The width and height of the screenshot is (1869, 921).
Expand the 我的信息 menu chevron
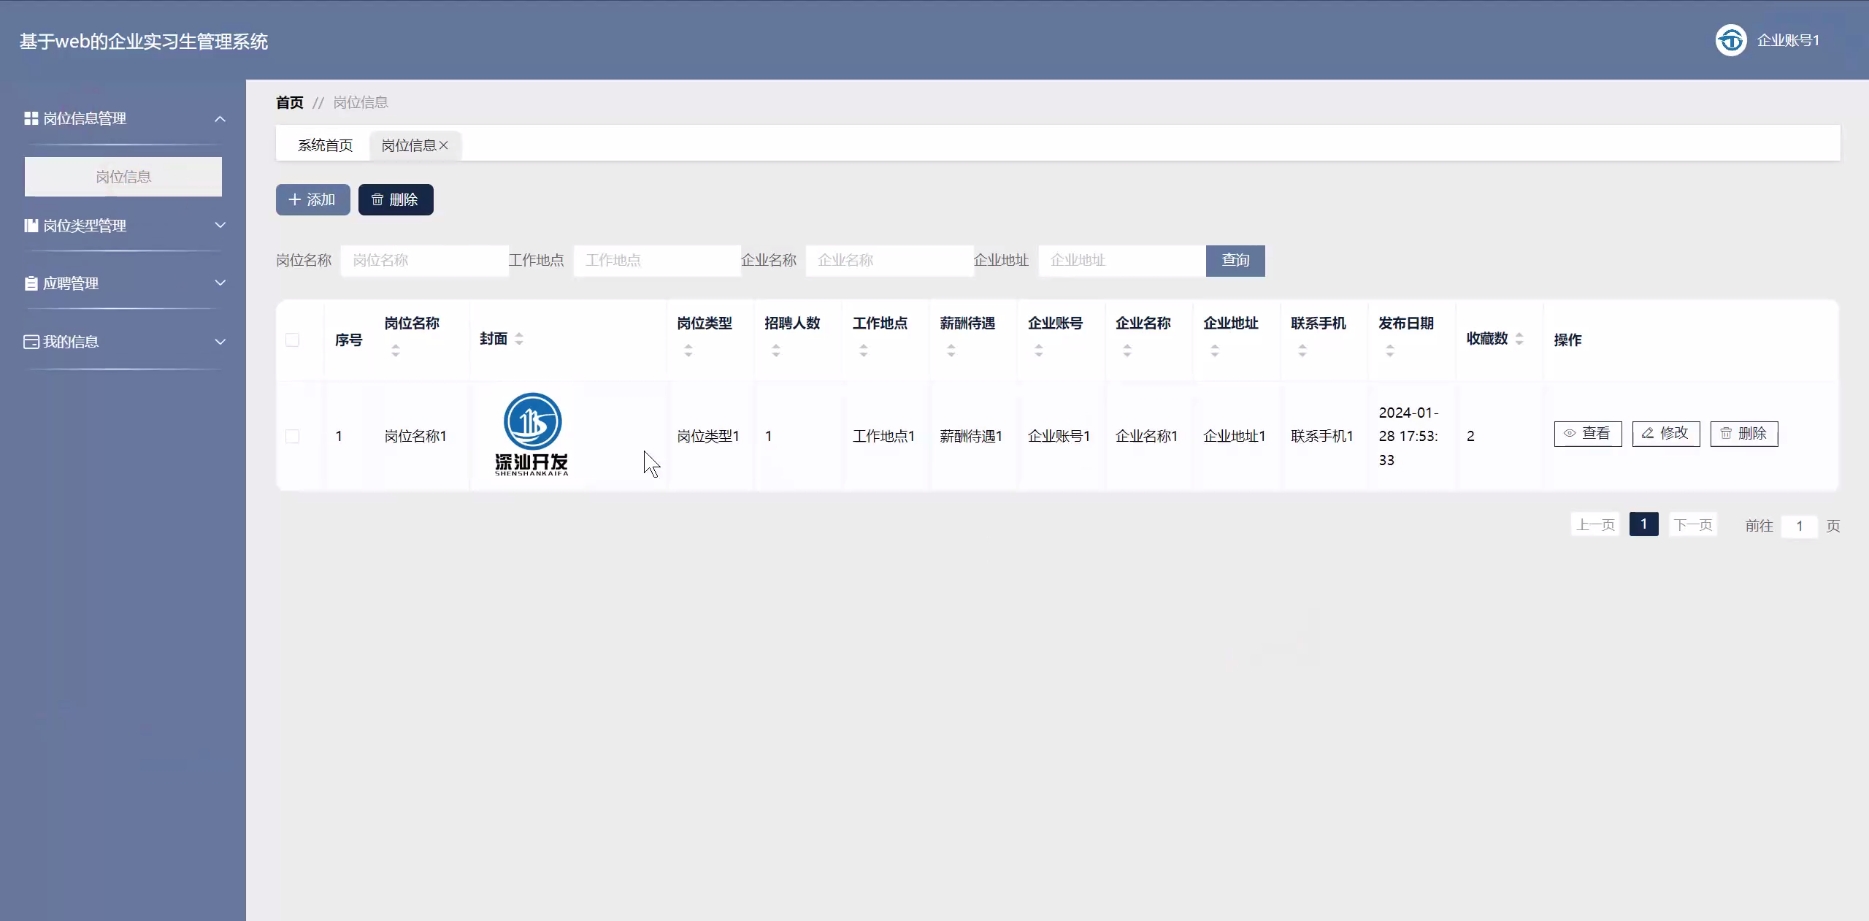220,342
